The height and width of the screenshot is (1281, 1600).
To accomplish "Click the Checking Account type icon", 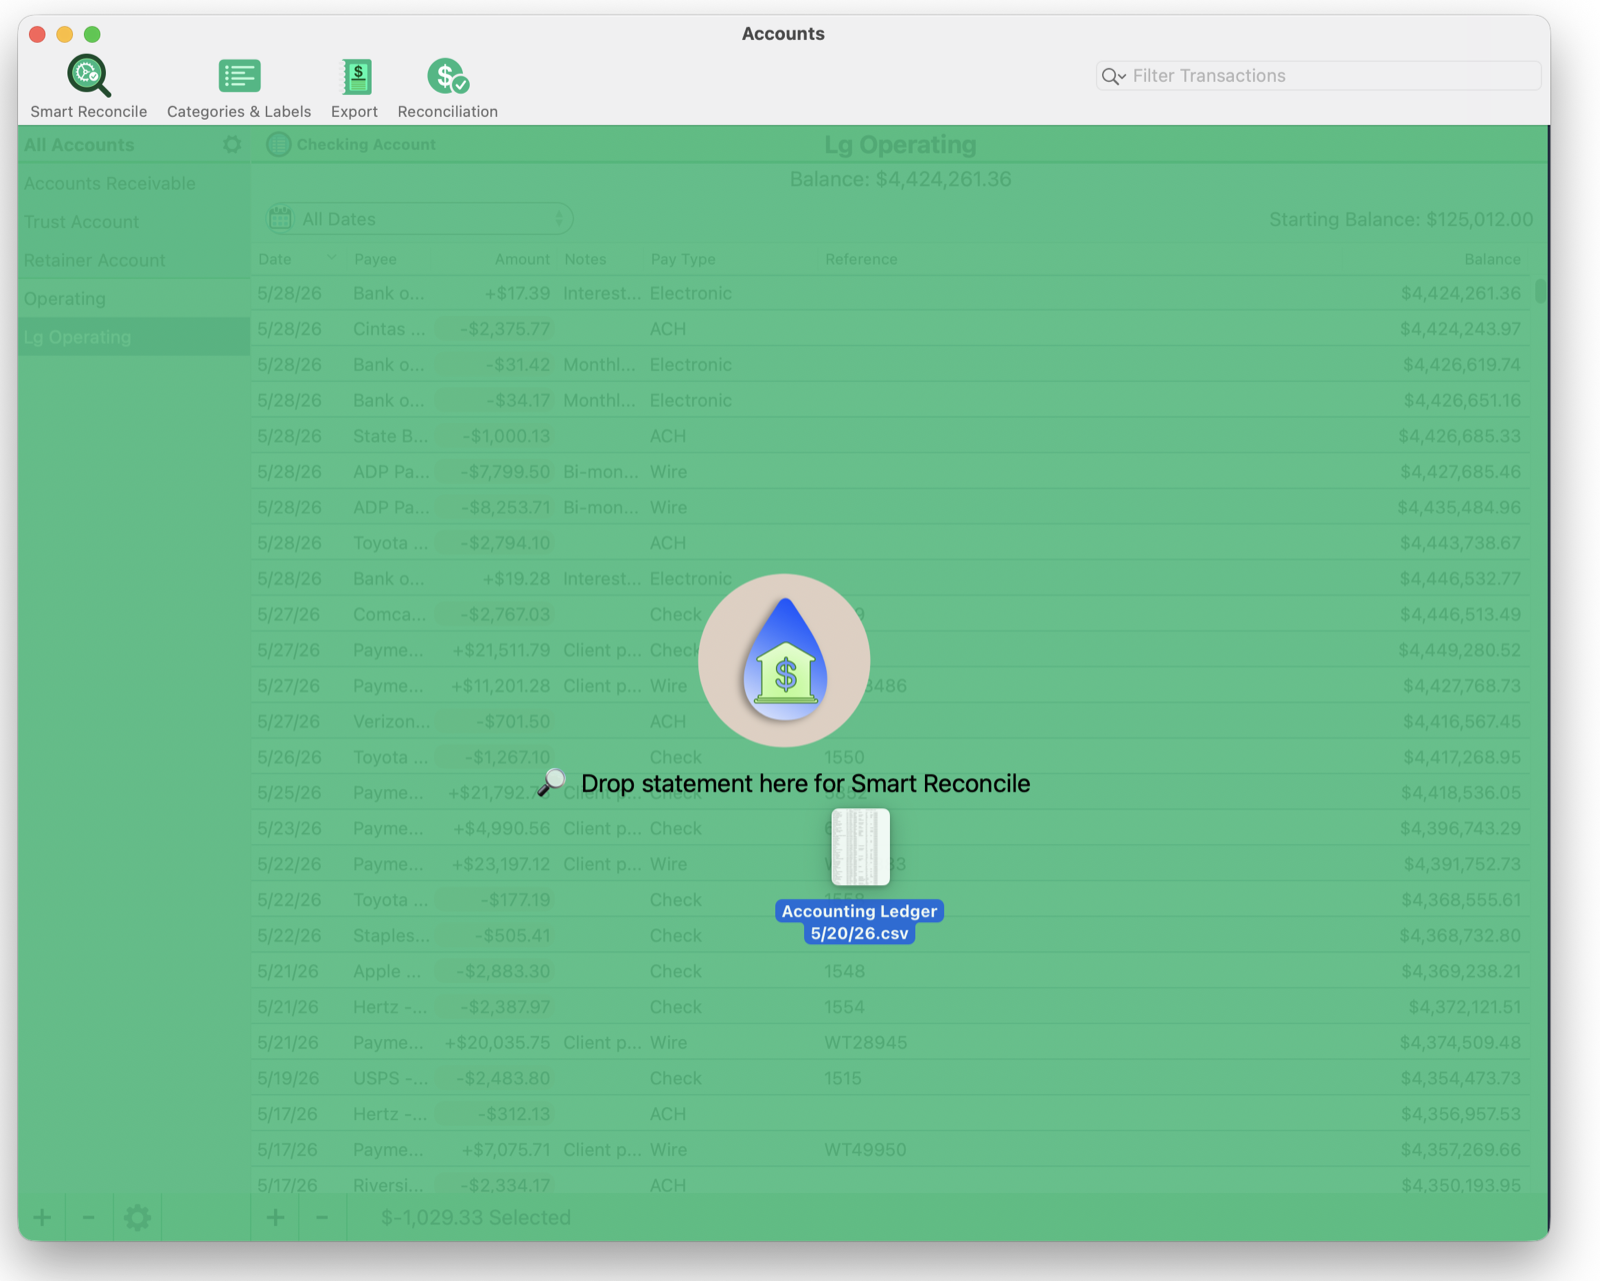I will coord(279,144).
